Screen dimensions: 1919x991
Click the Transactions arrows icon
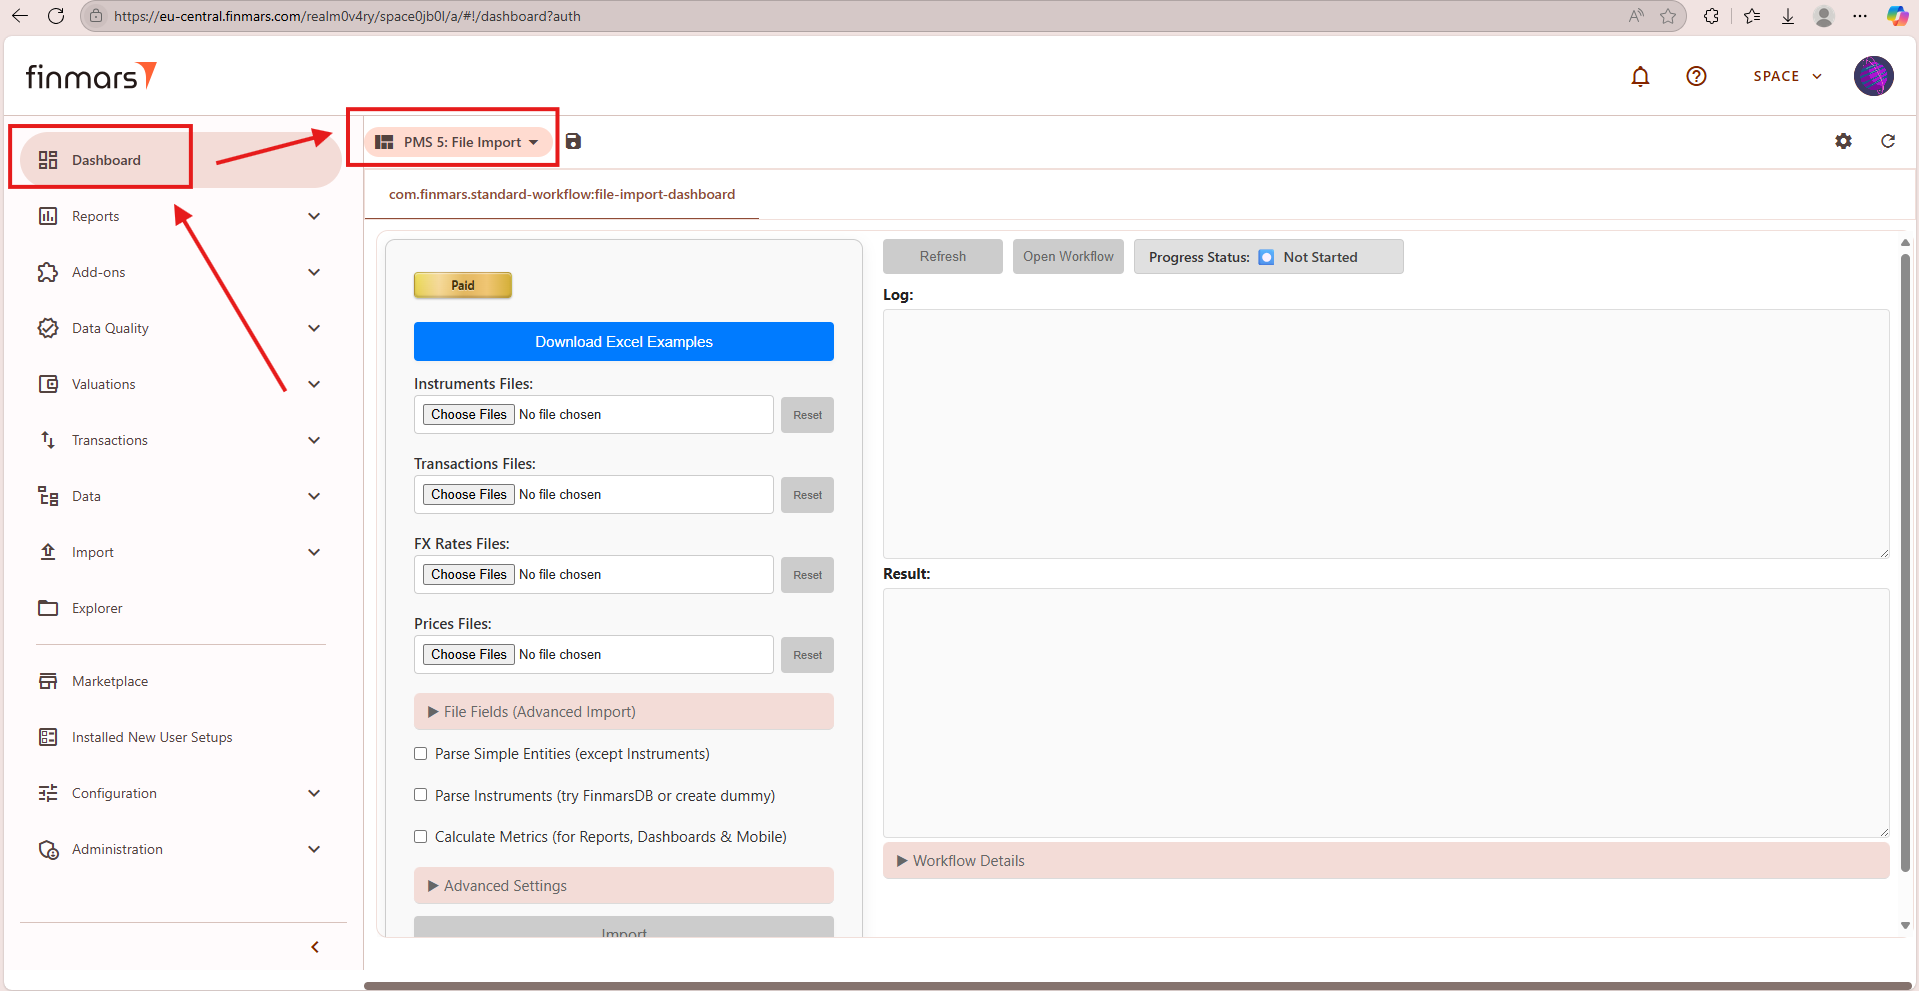(x=48, y=440)
